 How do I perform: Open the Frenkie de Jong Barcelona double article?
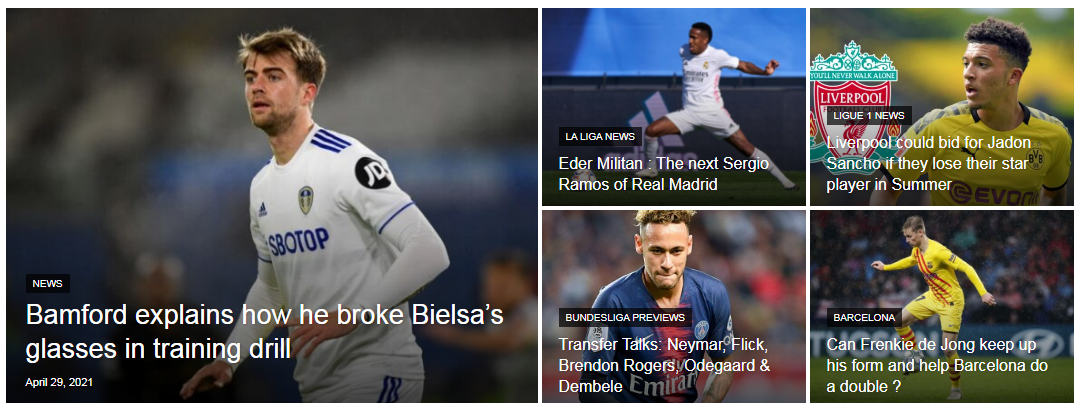click(x=937, y=365)
